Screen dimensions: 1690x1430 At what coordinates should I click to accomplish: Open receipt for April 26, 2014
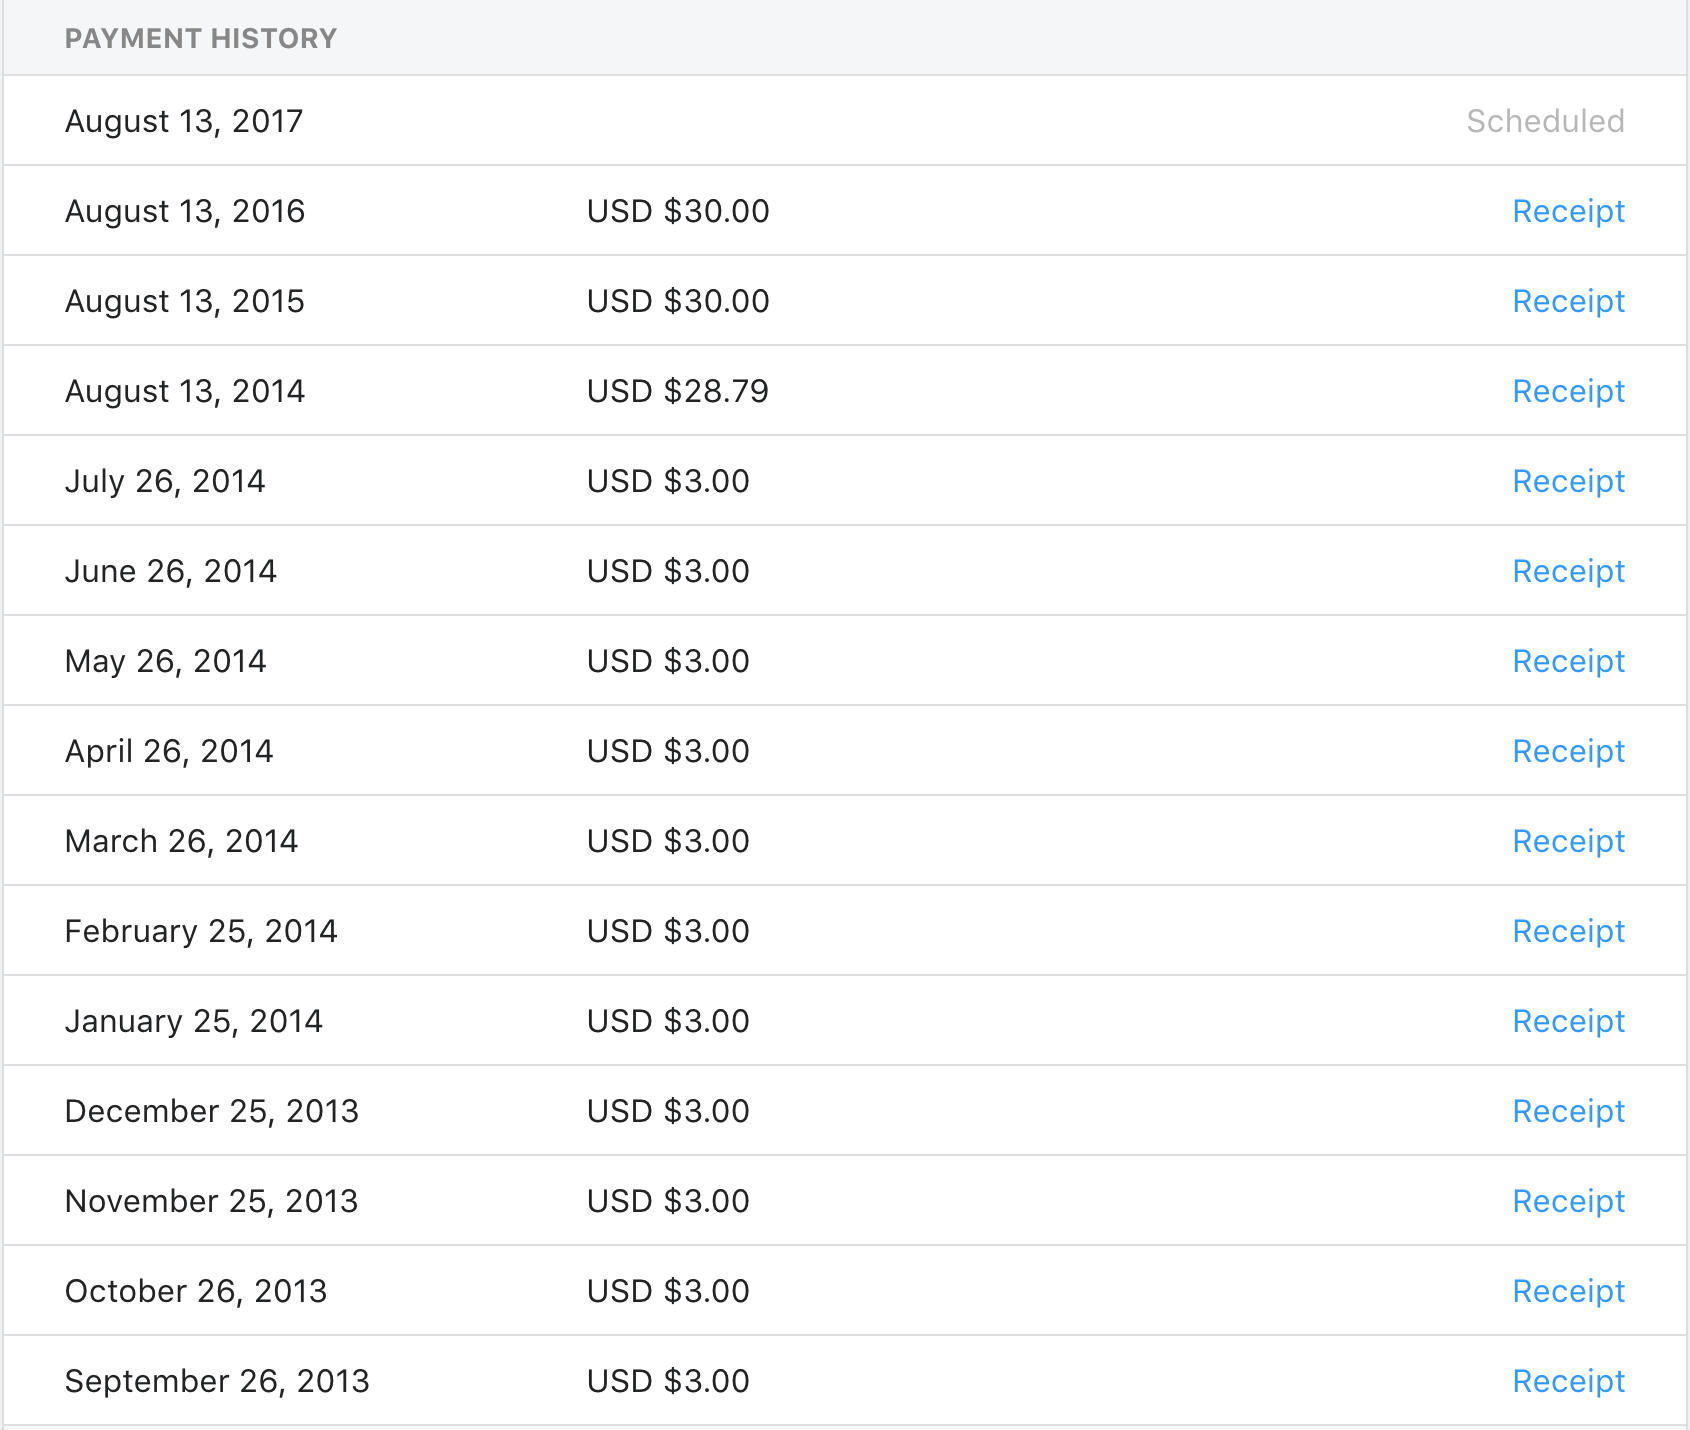pyautogui.click(x=1568, y=751)
